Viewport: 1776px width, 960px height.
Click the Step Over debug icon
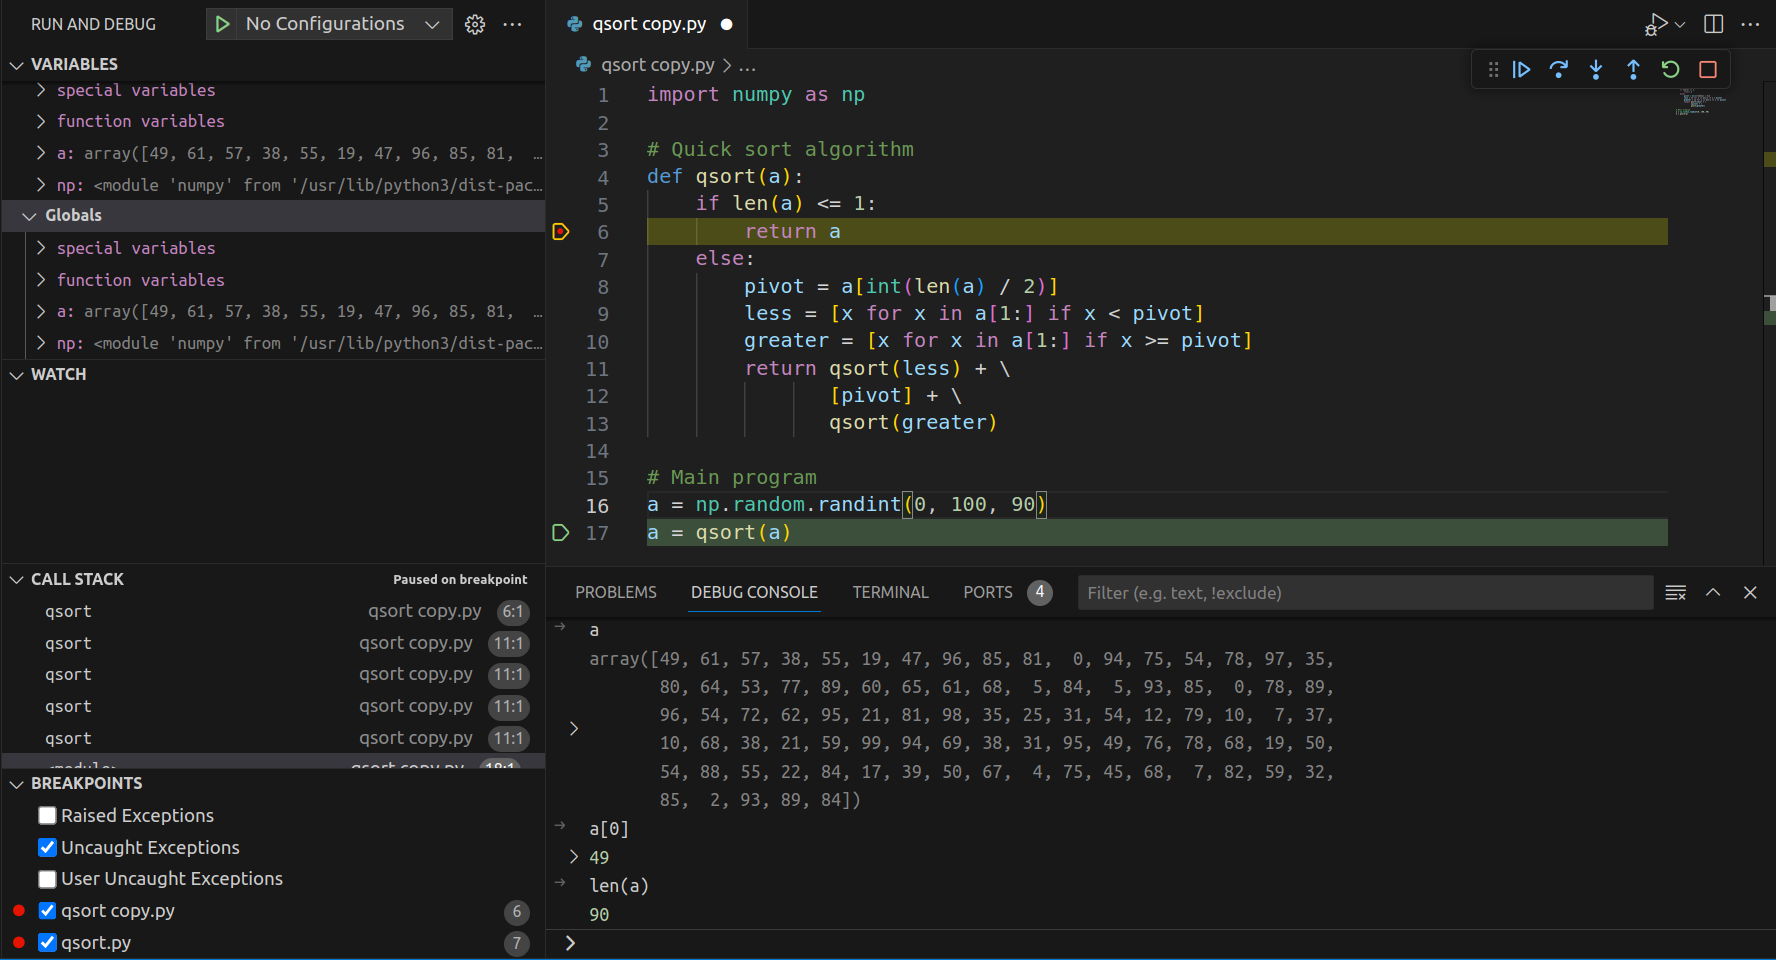[1558, 69]
